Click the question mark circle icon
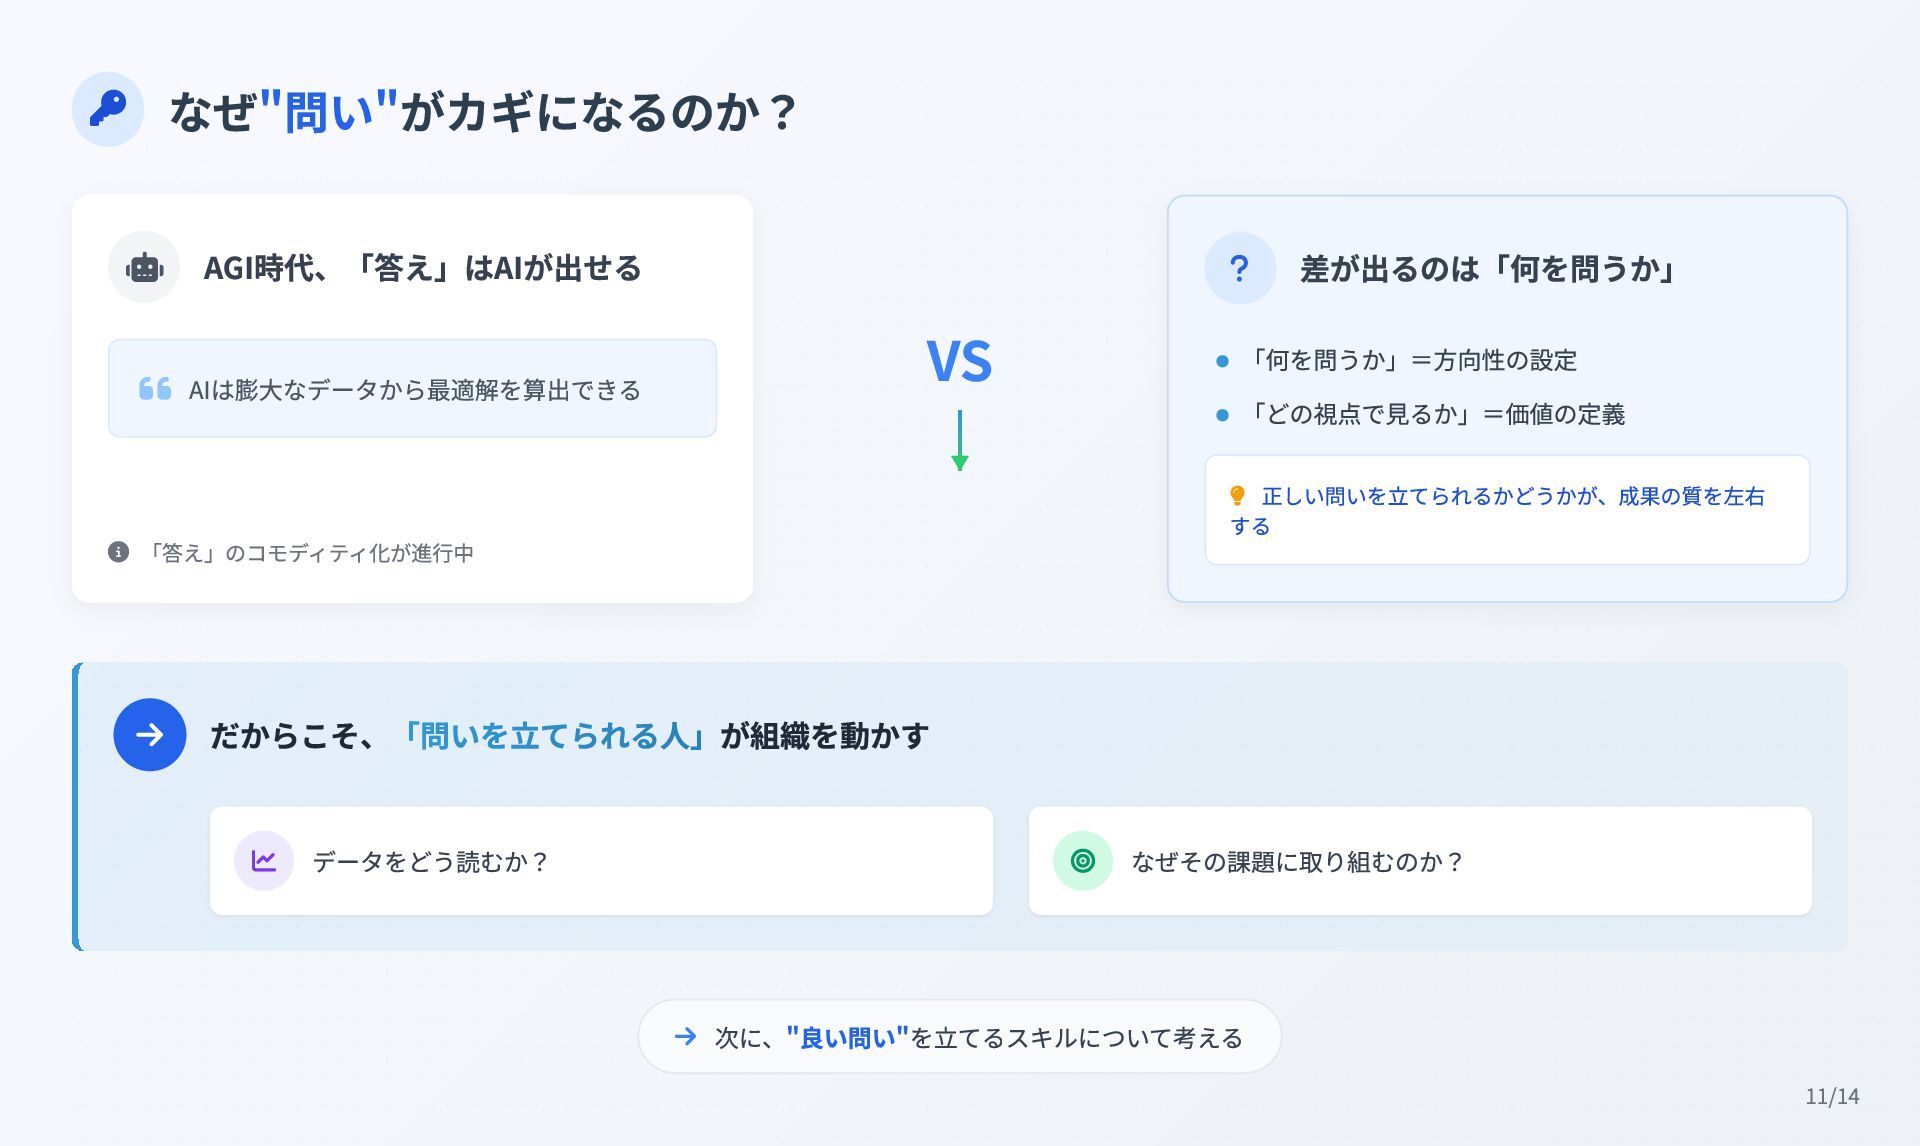1920x1146 pixels. [x=1240, y=268]
